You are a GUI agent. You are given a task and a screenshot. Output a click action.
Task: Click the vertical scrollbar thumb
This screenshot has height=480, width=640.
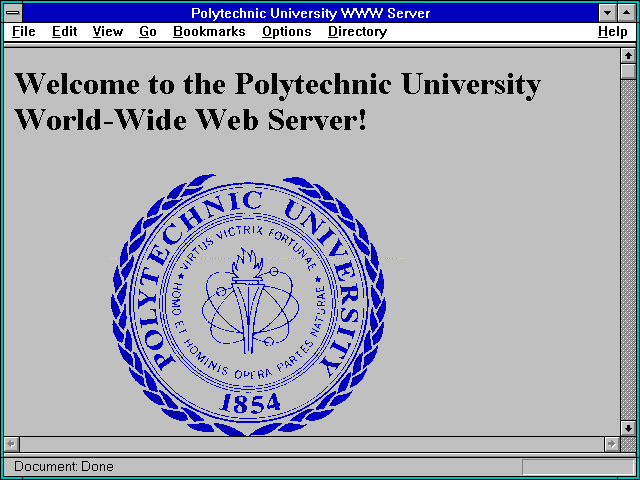[x=628, y=71]
